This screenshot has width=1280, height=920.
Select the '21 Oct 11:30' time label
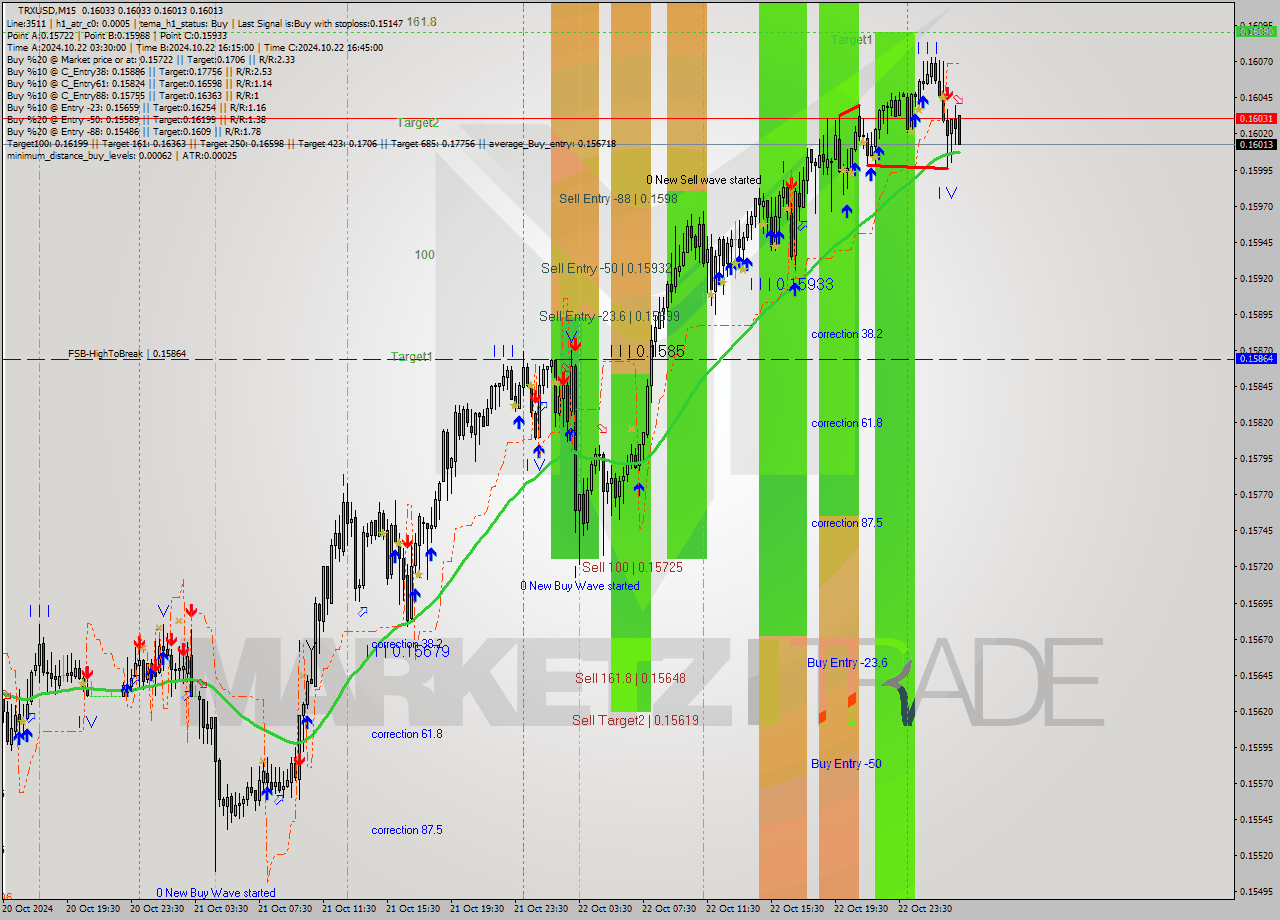(x=350, y=909)
